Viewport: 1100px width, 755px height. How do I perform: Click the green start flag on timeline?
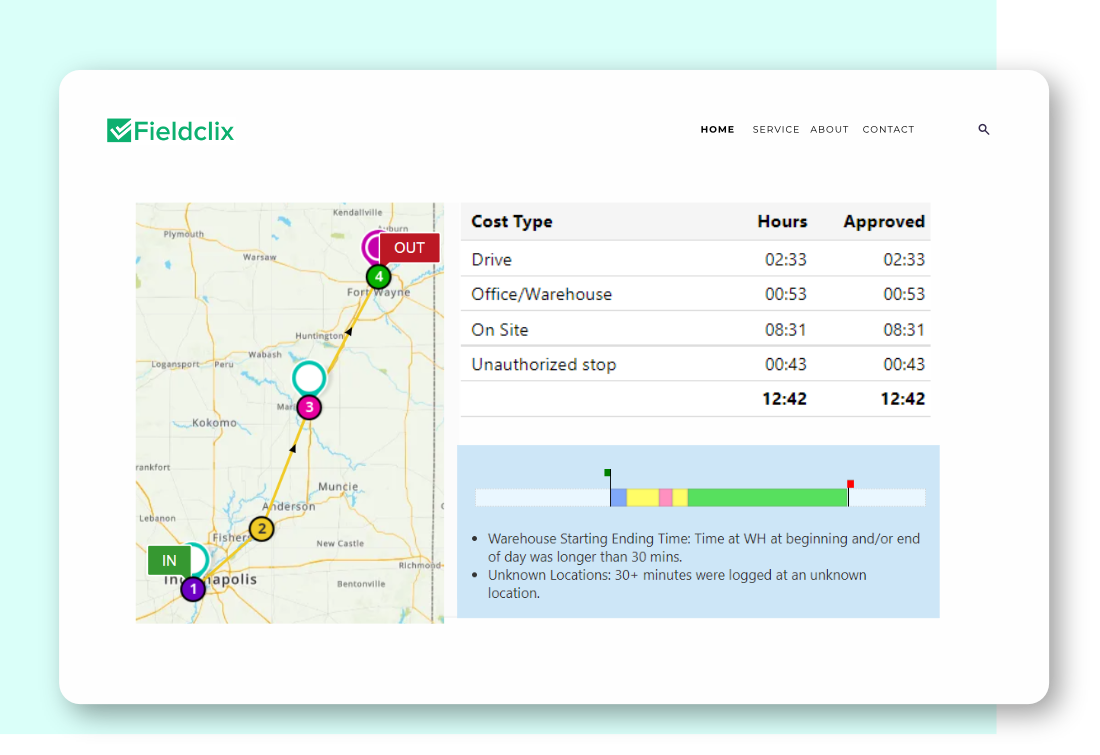point(607,472)
